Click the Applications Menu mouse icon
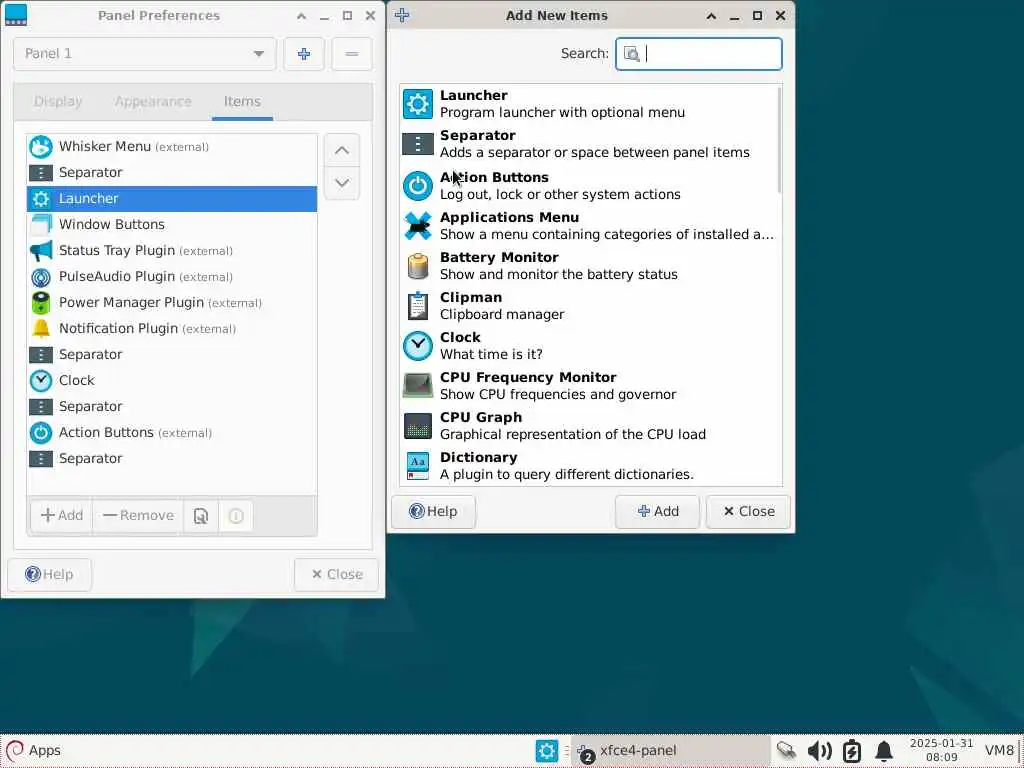 [417, 226]
